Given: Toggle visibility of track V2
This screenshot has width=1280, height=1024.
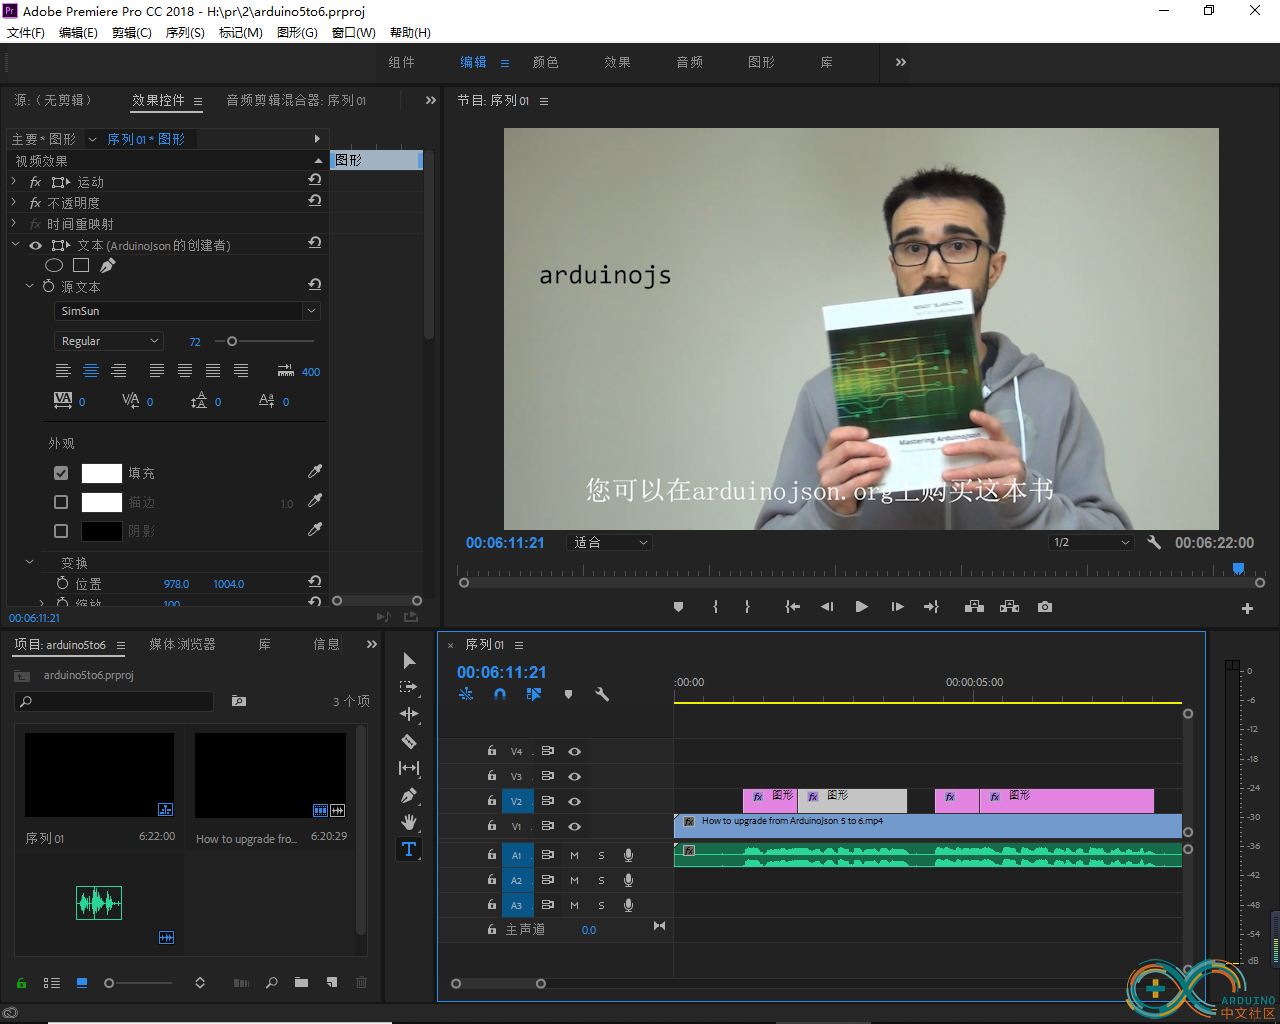Looking at the screenshot, I should 574,801.
